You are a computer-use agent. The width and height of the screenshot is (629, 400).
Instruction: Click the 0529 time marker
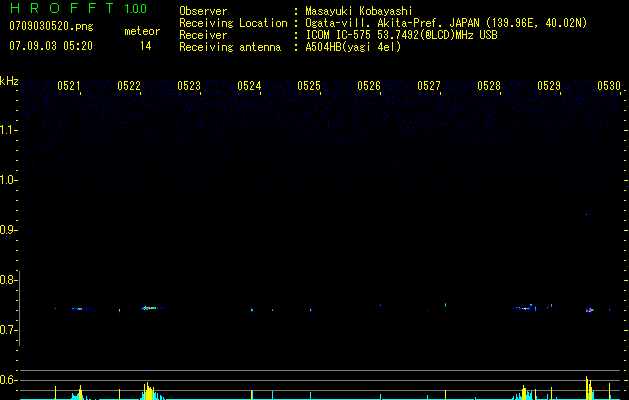pyautogui.click(x=549, y=86)
